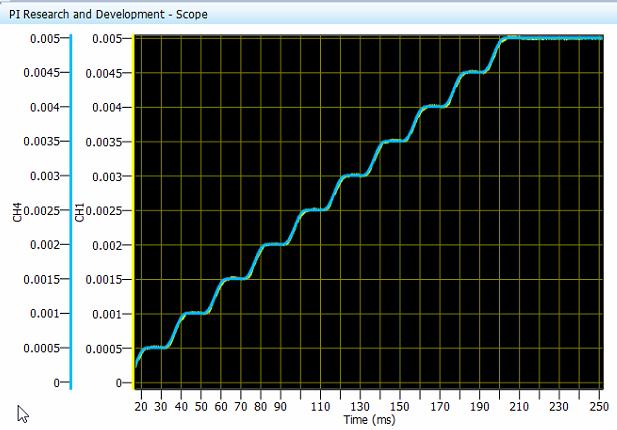
Task: Click the 130 label on time axis
Action: pyautogui.click(x=360, y=406)
